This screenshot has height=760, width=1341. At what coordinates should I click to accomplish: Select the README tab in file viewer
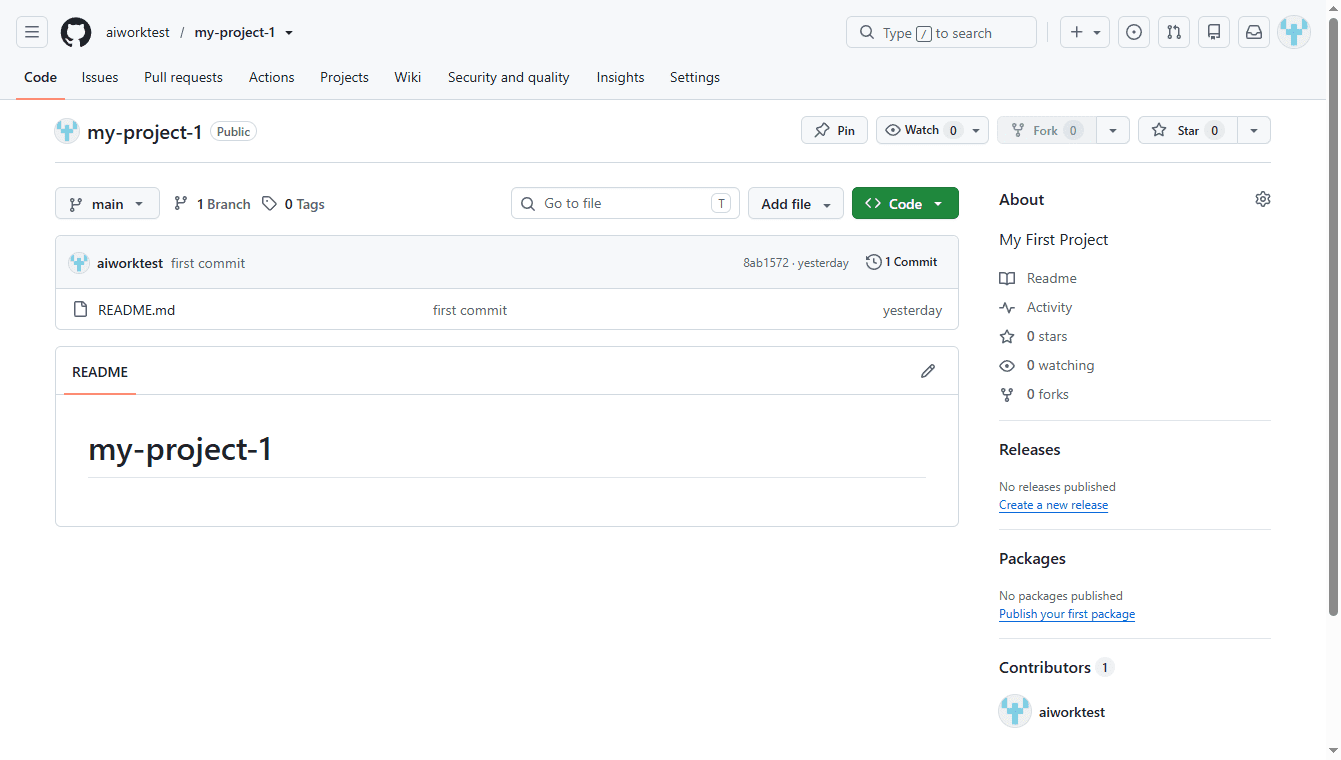100,371
